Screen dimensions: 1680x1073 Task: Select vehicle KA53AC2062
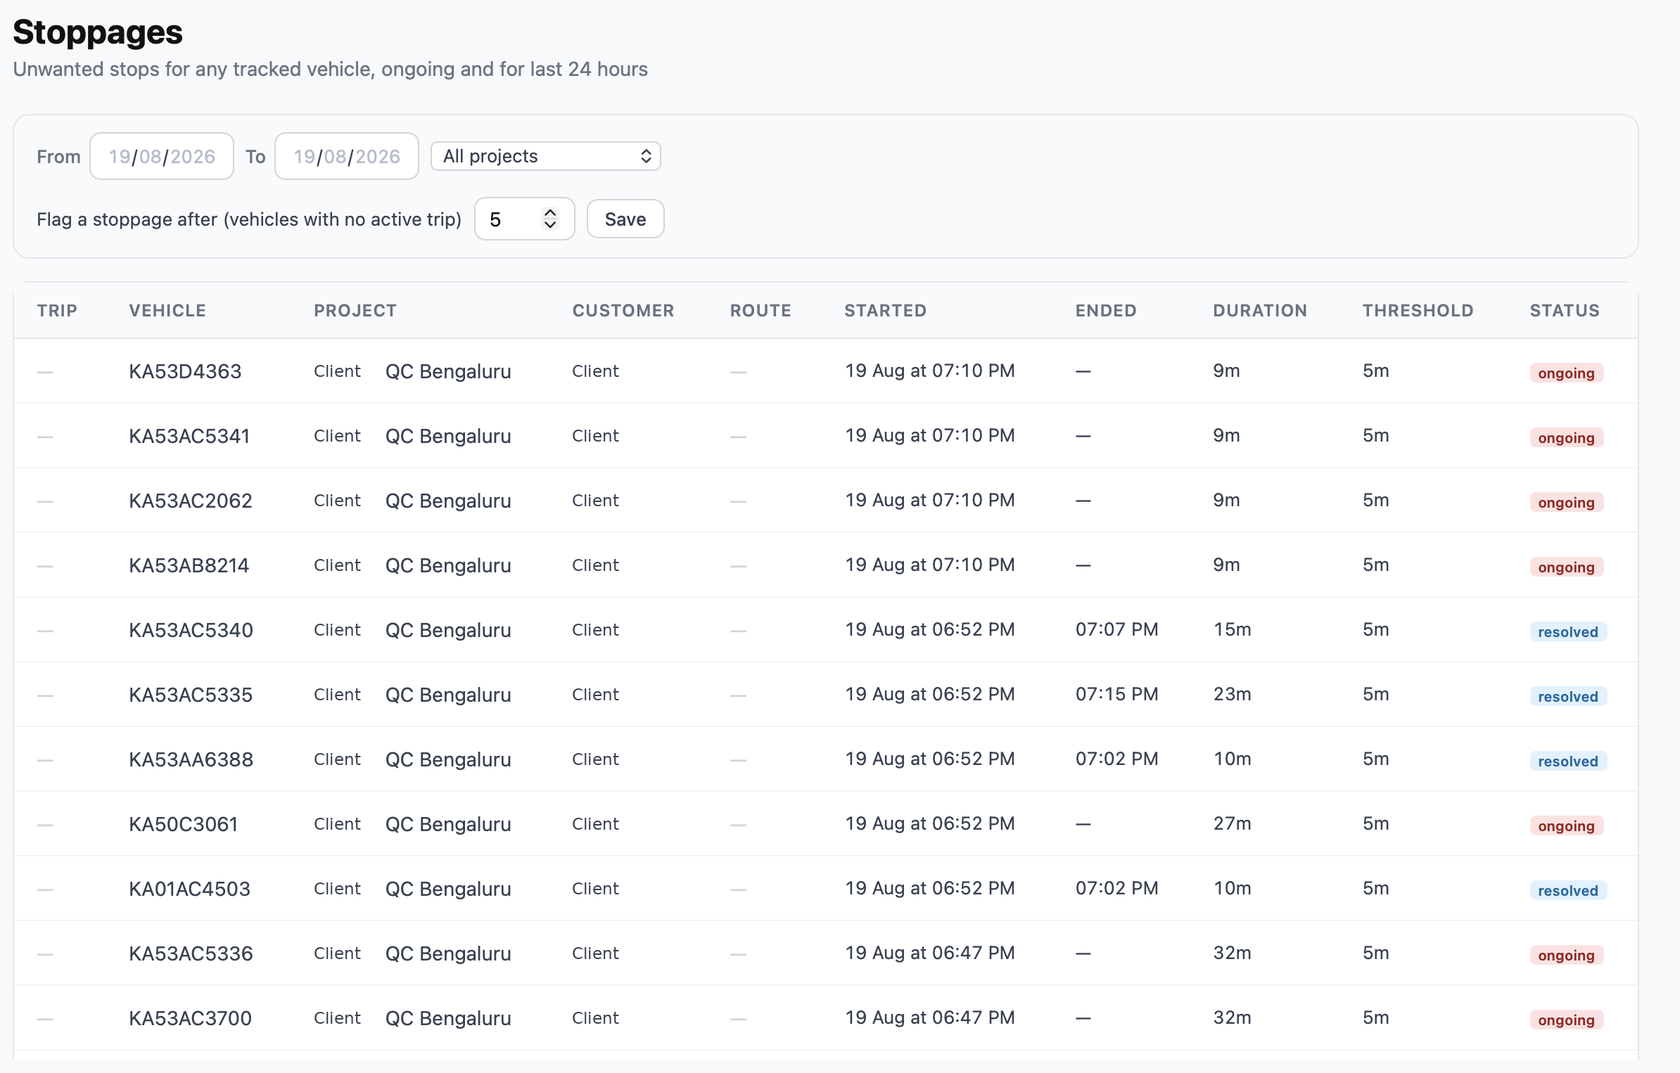tap(190, 501)
